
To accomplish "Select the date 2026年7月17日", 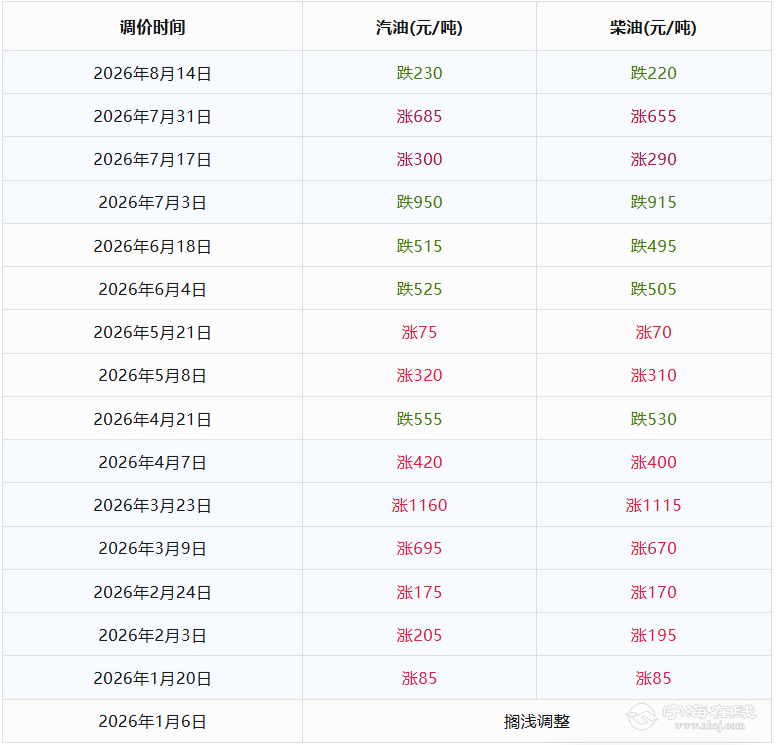I will (152, 160).
